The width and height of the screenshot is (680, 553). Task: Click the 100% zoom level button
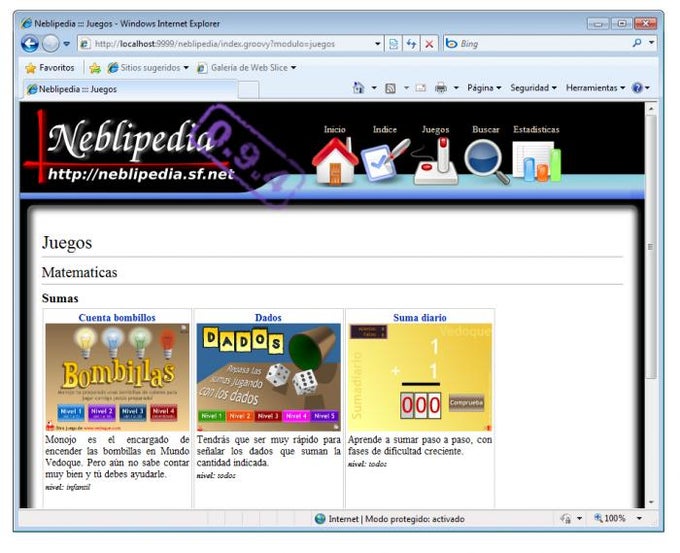(x=610, y=518)
